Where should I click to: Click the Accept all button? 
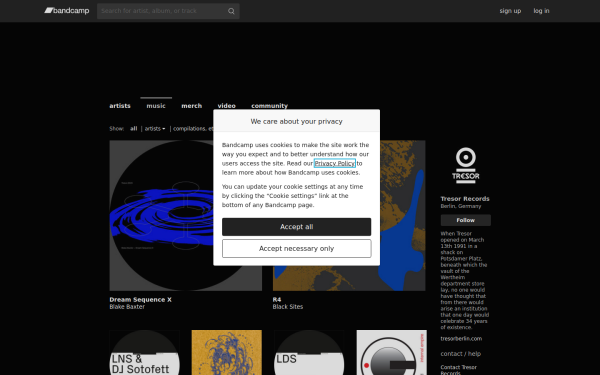[297, 227]
